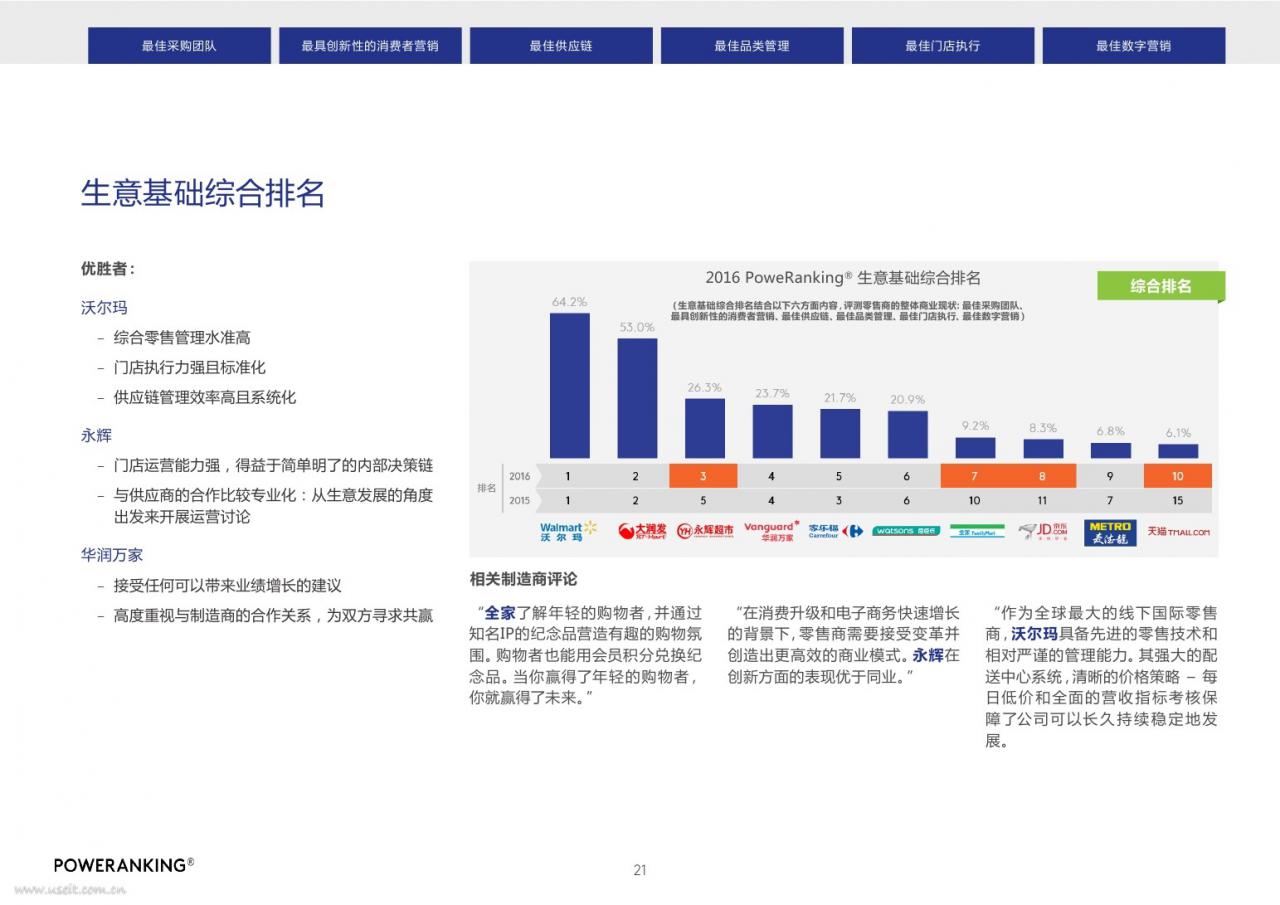Click the 优胜者 label
1280x905 pixels.
107,269
